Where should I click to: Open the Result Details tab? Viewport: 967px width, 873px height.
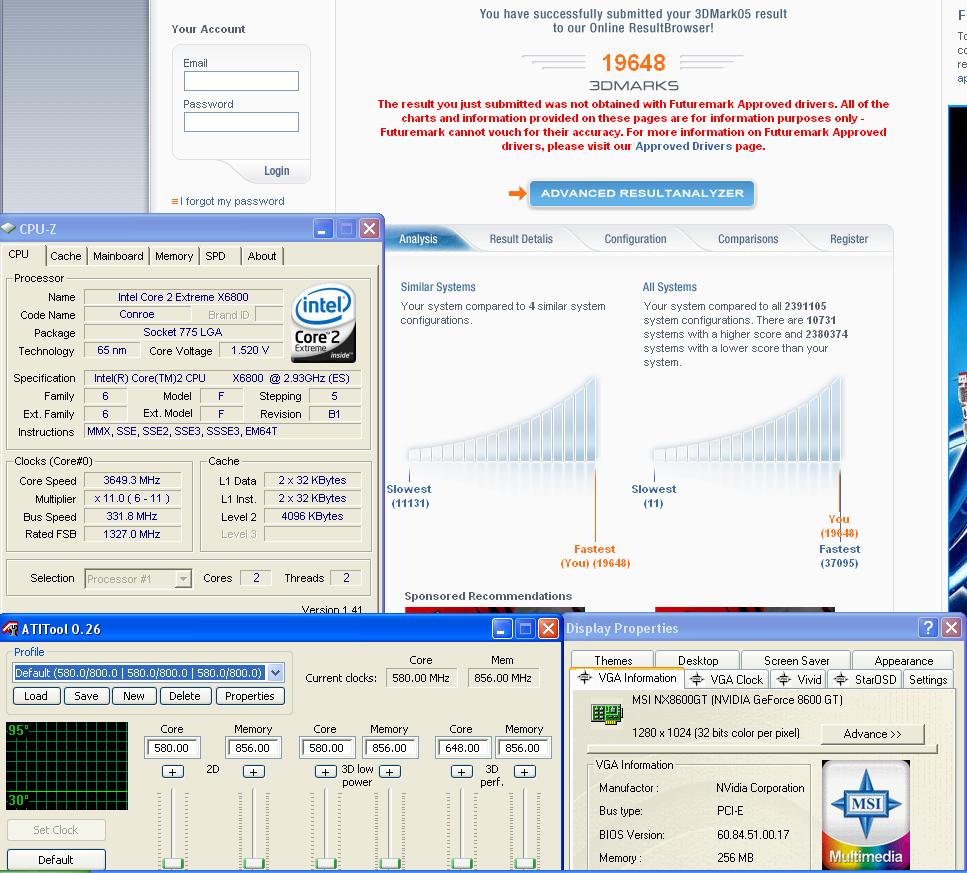pos(521,239)
